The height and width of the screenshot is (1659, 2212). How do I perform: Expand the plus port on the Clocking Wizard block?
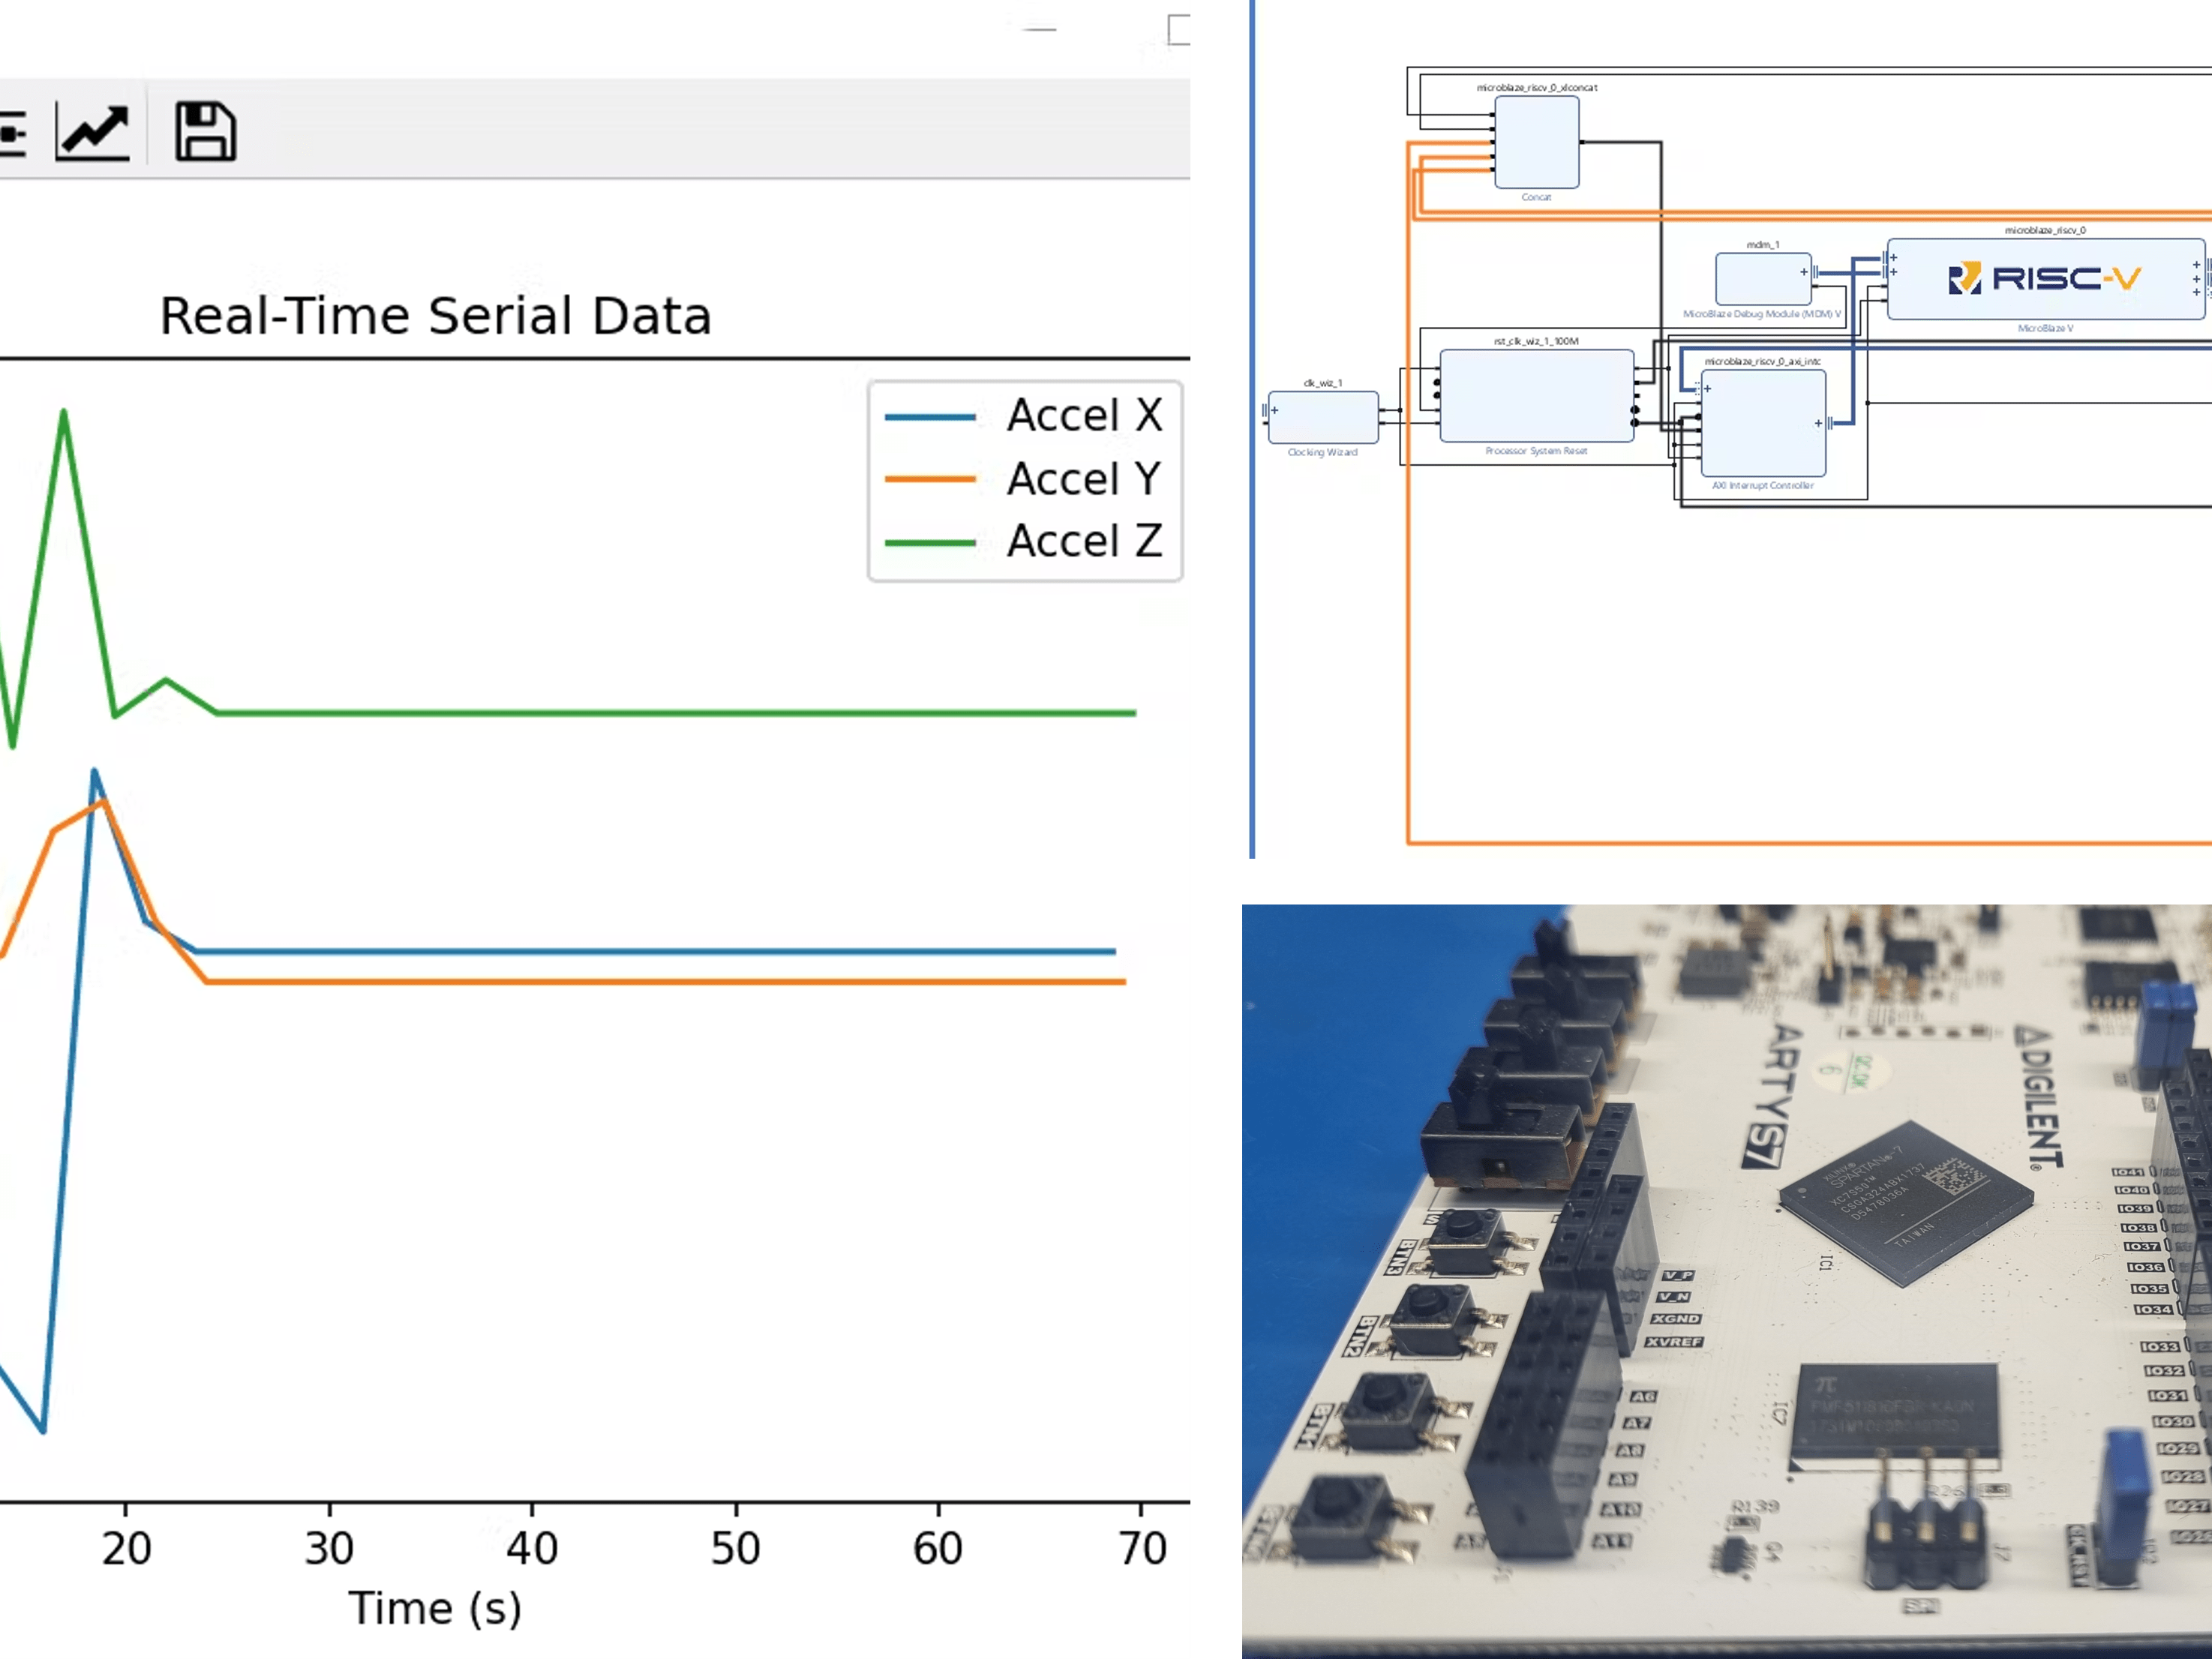[x=1275, y=410]
